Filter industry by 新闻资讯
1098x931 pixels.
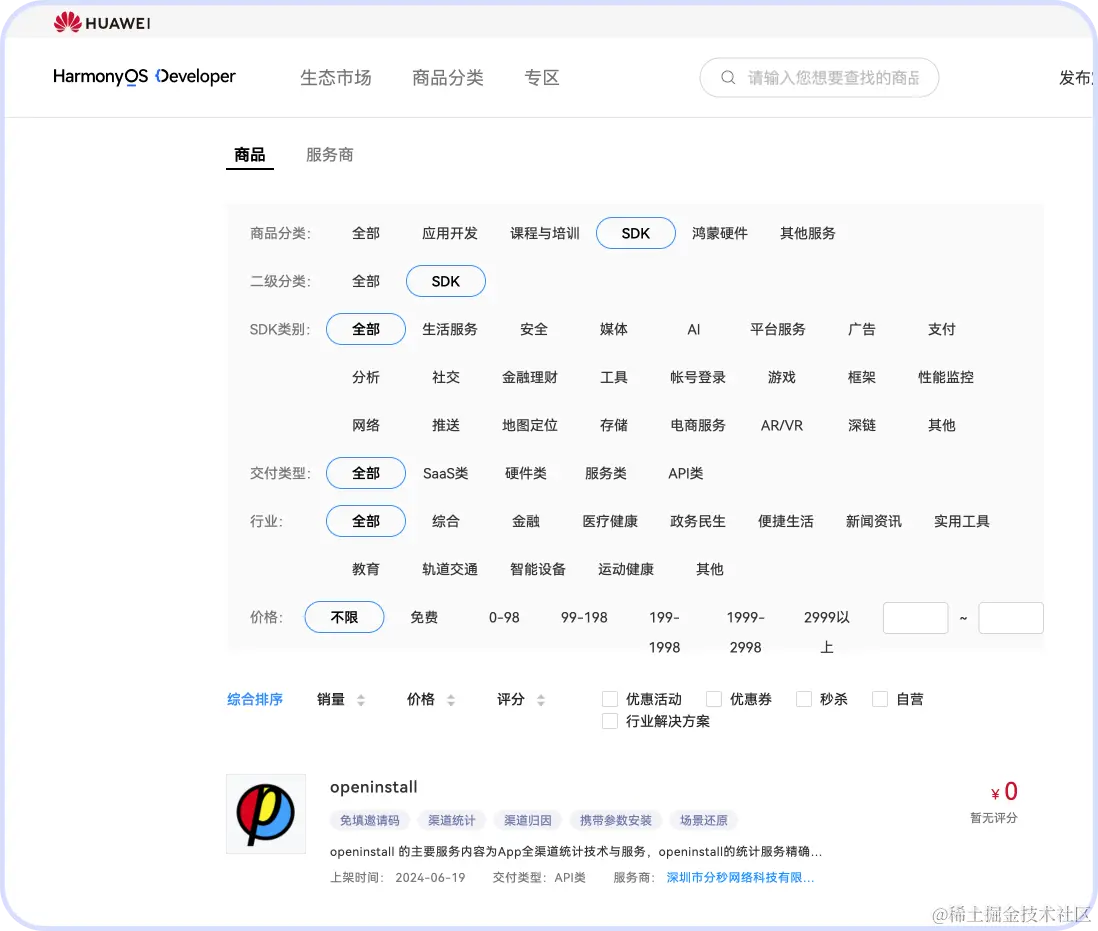point(874,522)
